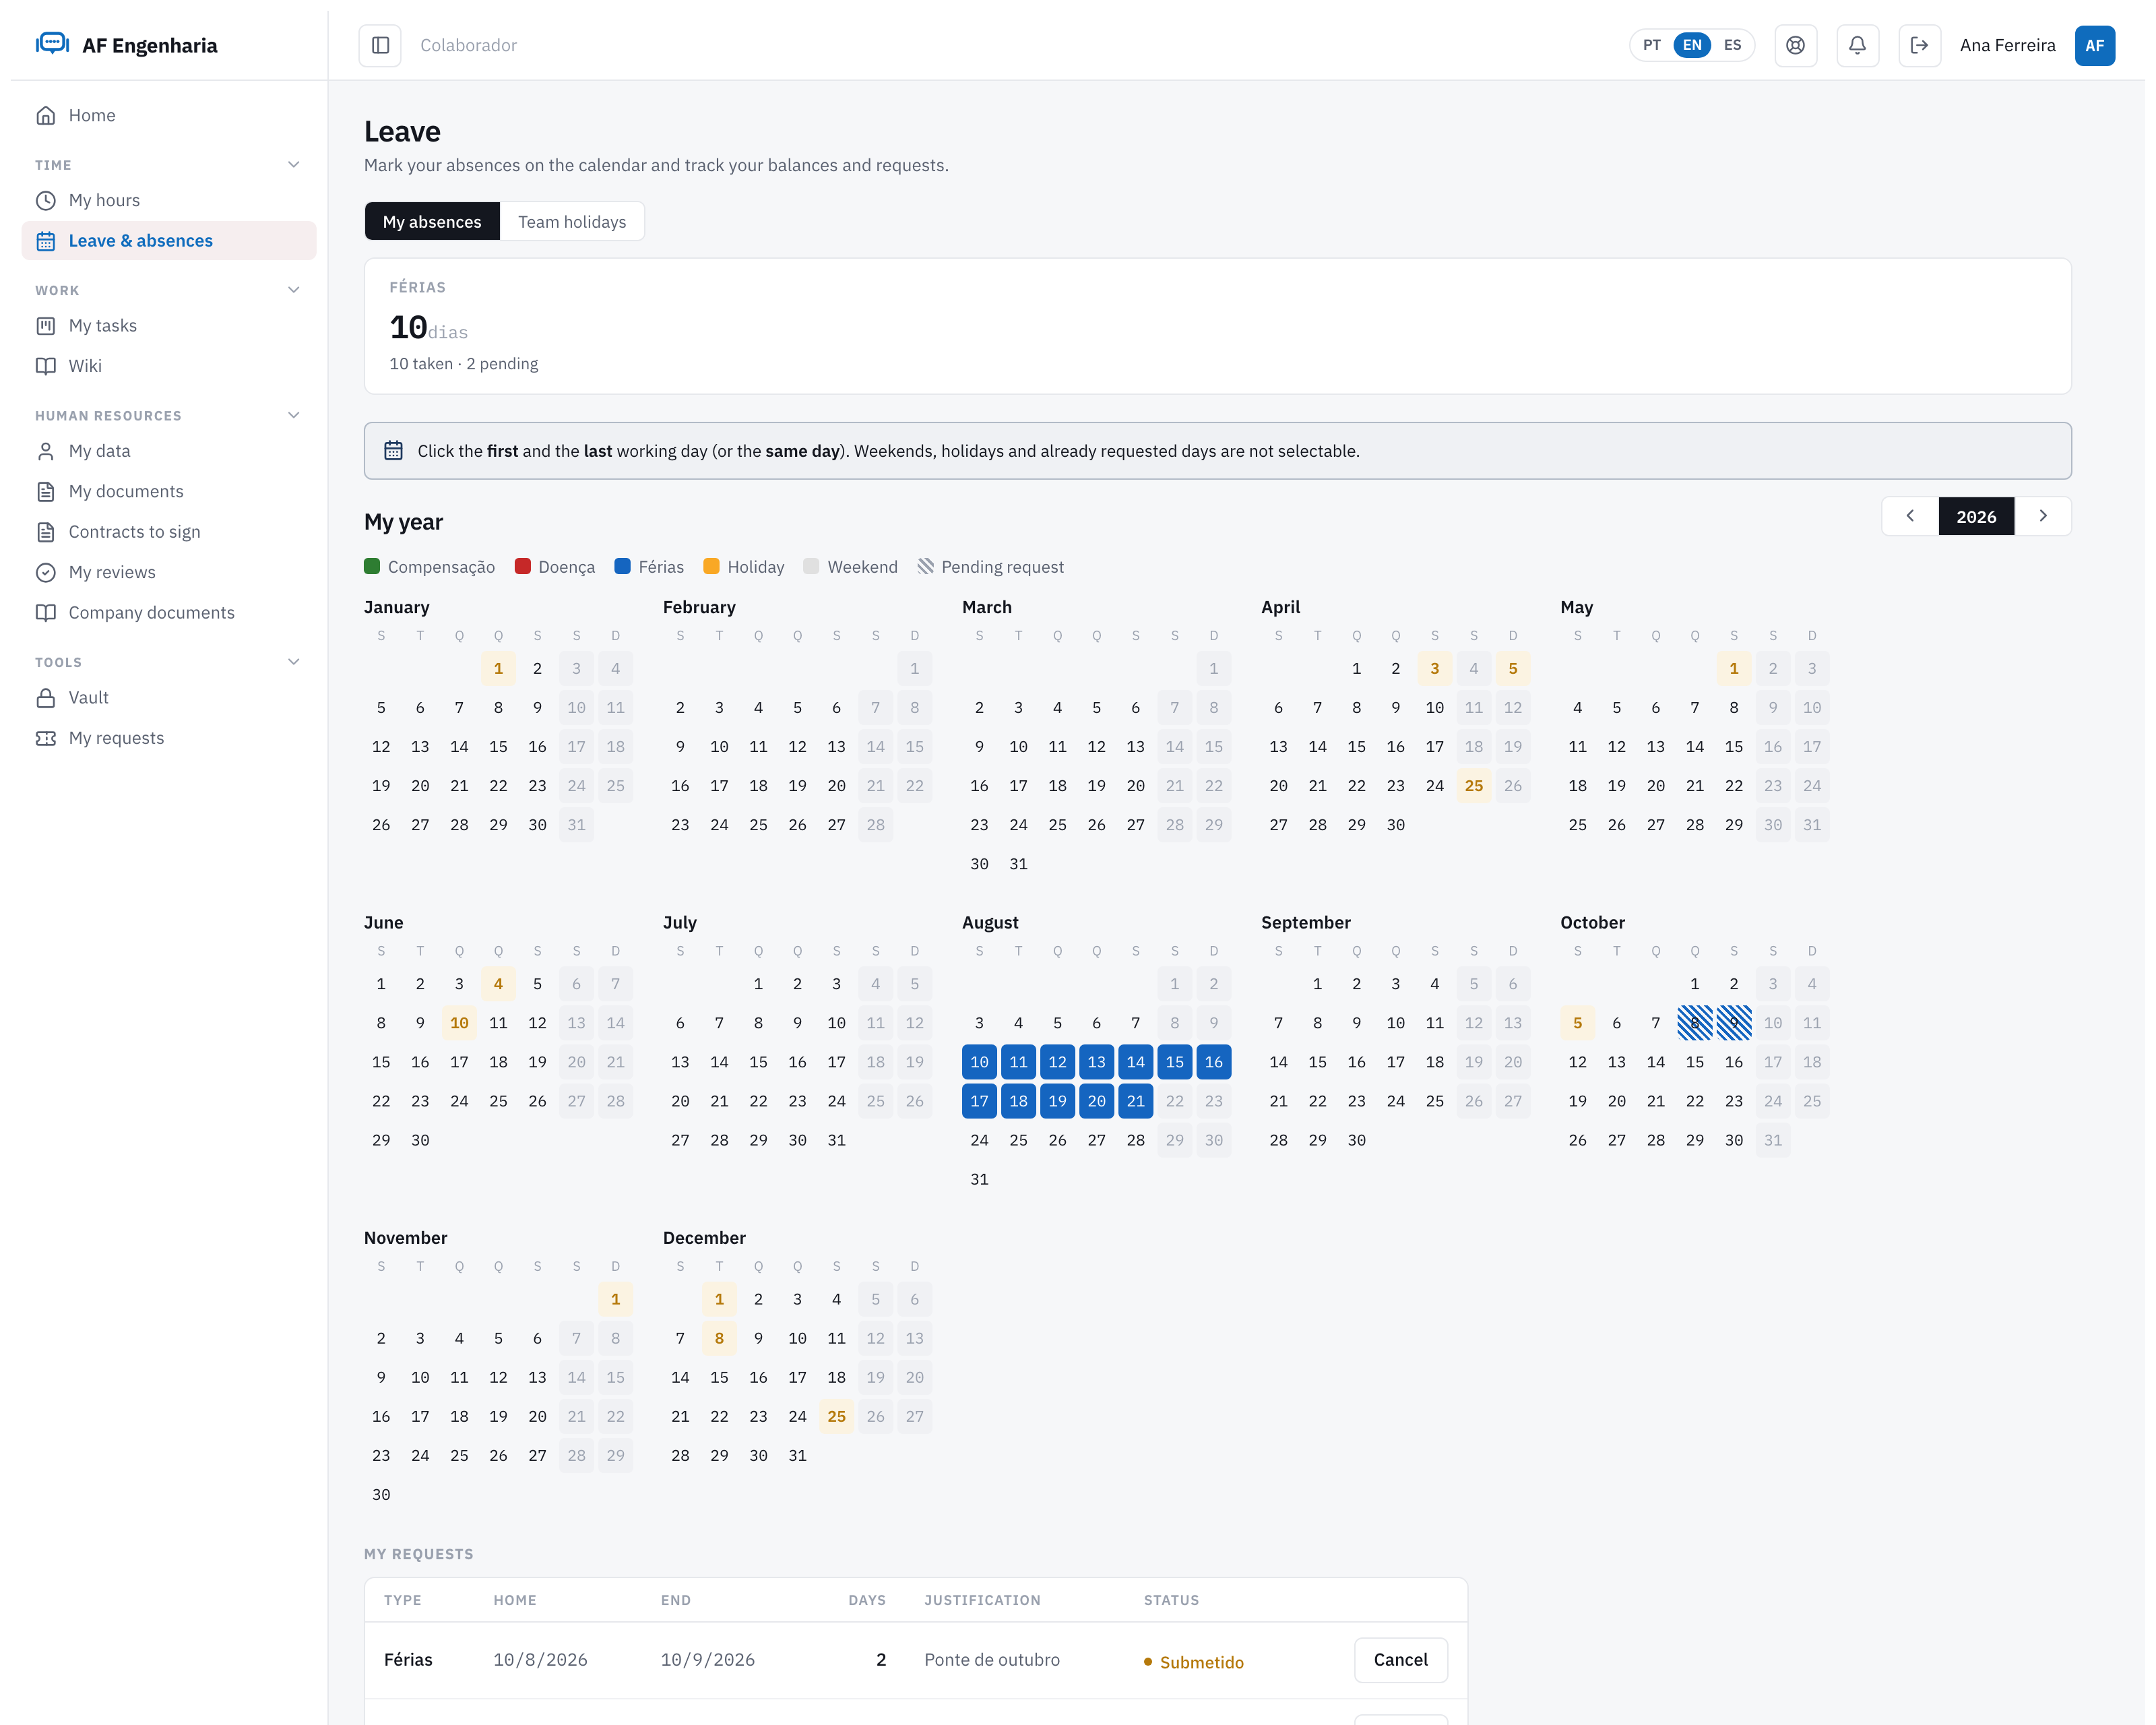Collapse the WORK sidebar section

(x=294, y=290)
